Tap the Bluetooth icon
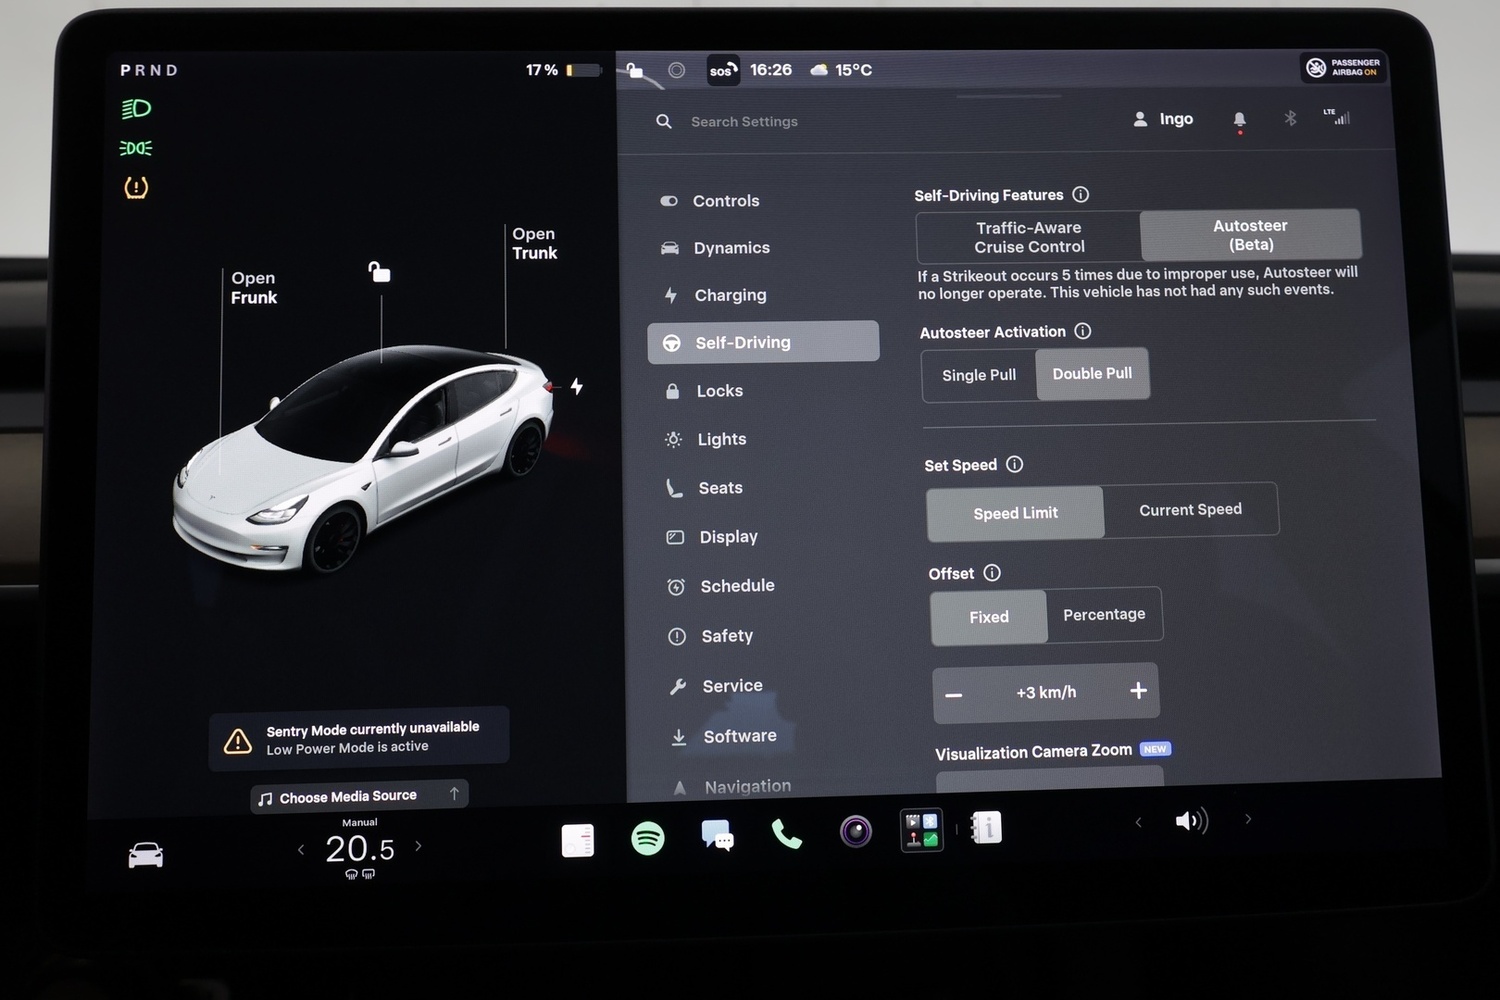The image size is (1500, 1000). [x=1290, y=118]
